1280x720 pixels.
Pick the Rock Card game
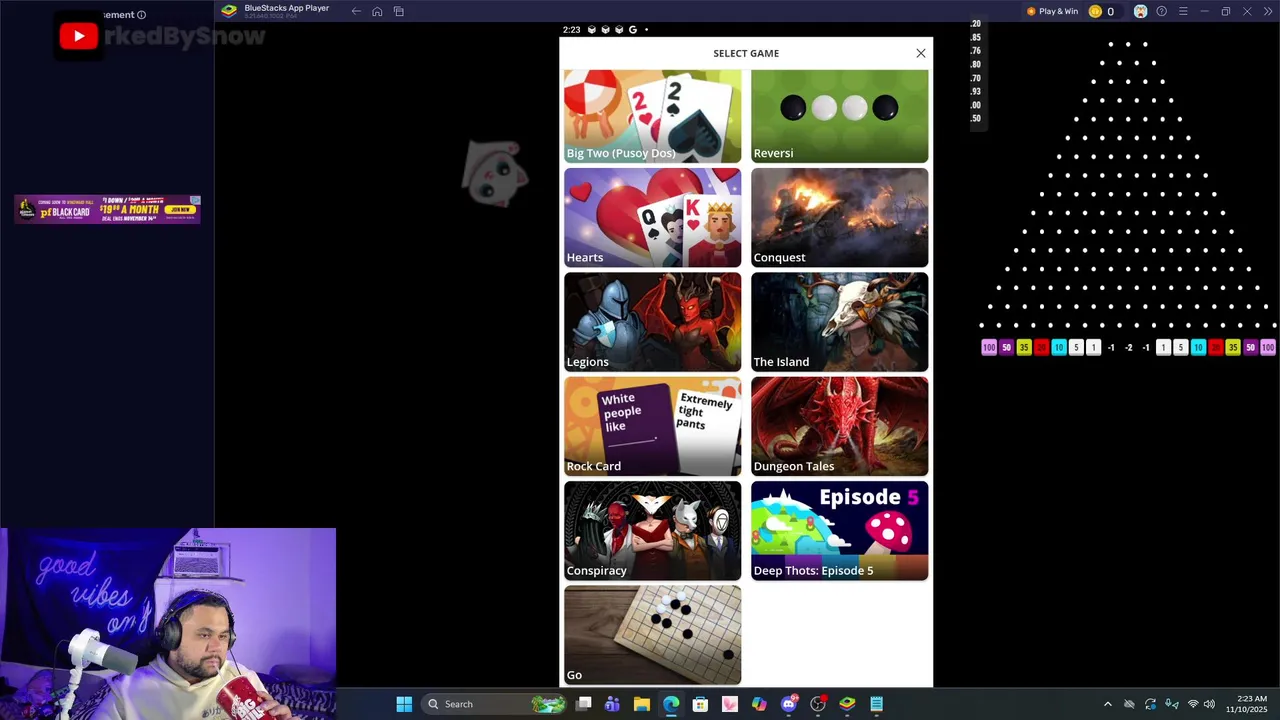click(x=652, y=426)
